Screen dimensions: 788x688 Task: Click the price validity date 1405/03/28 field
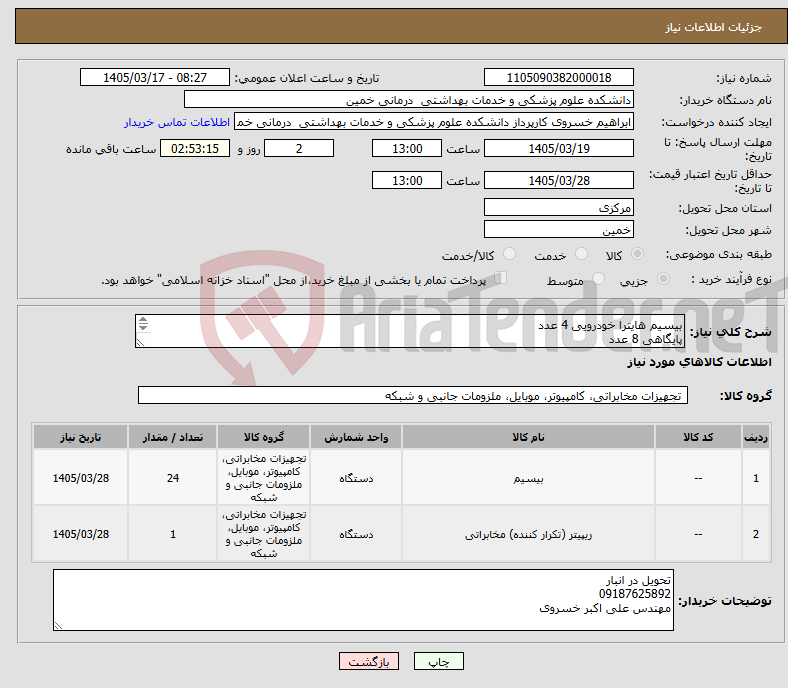click(559, 180)
